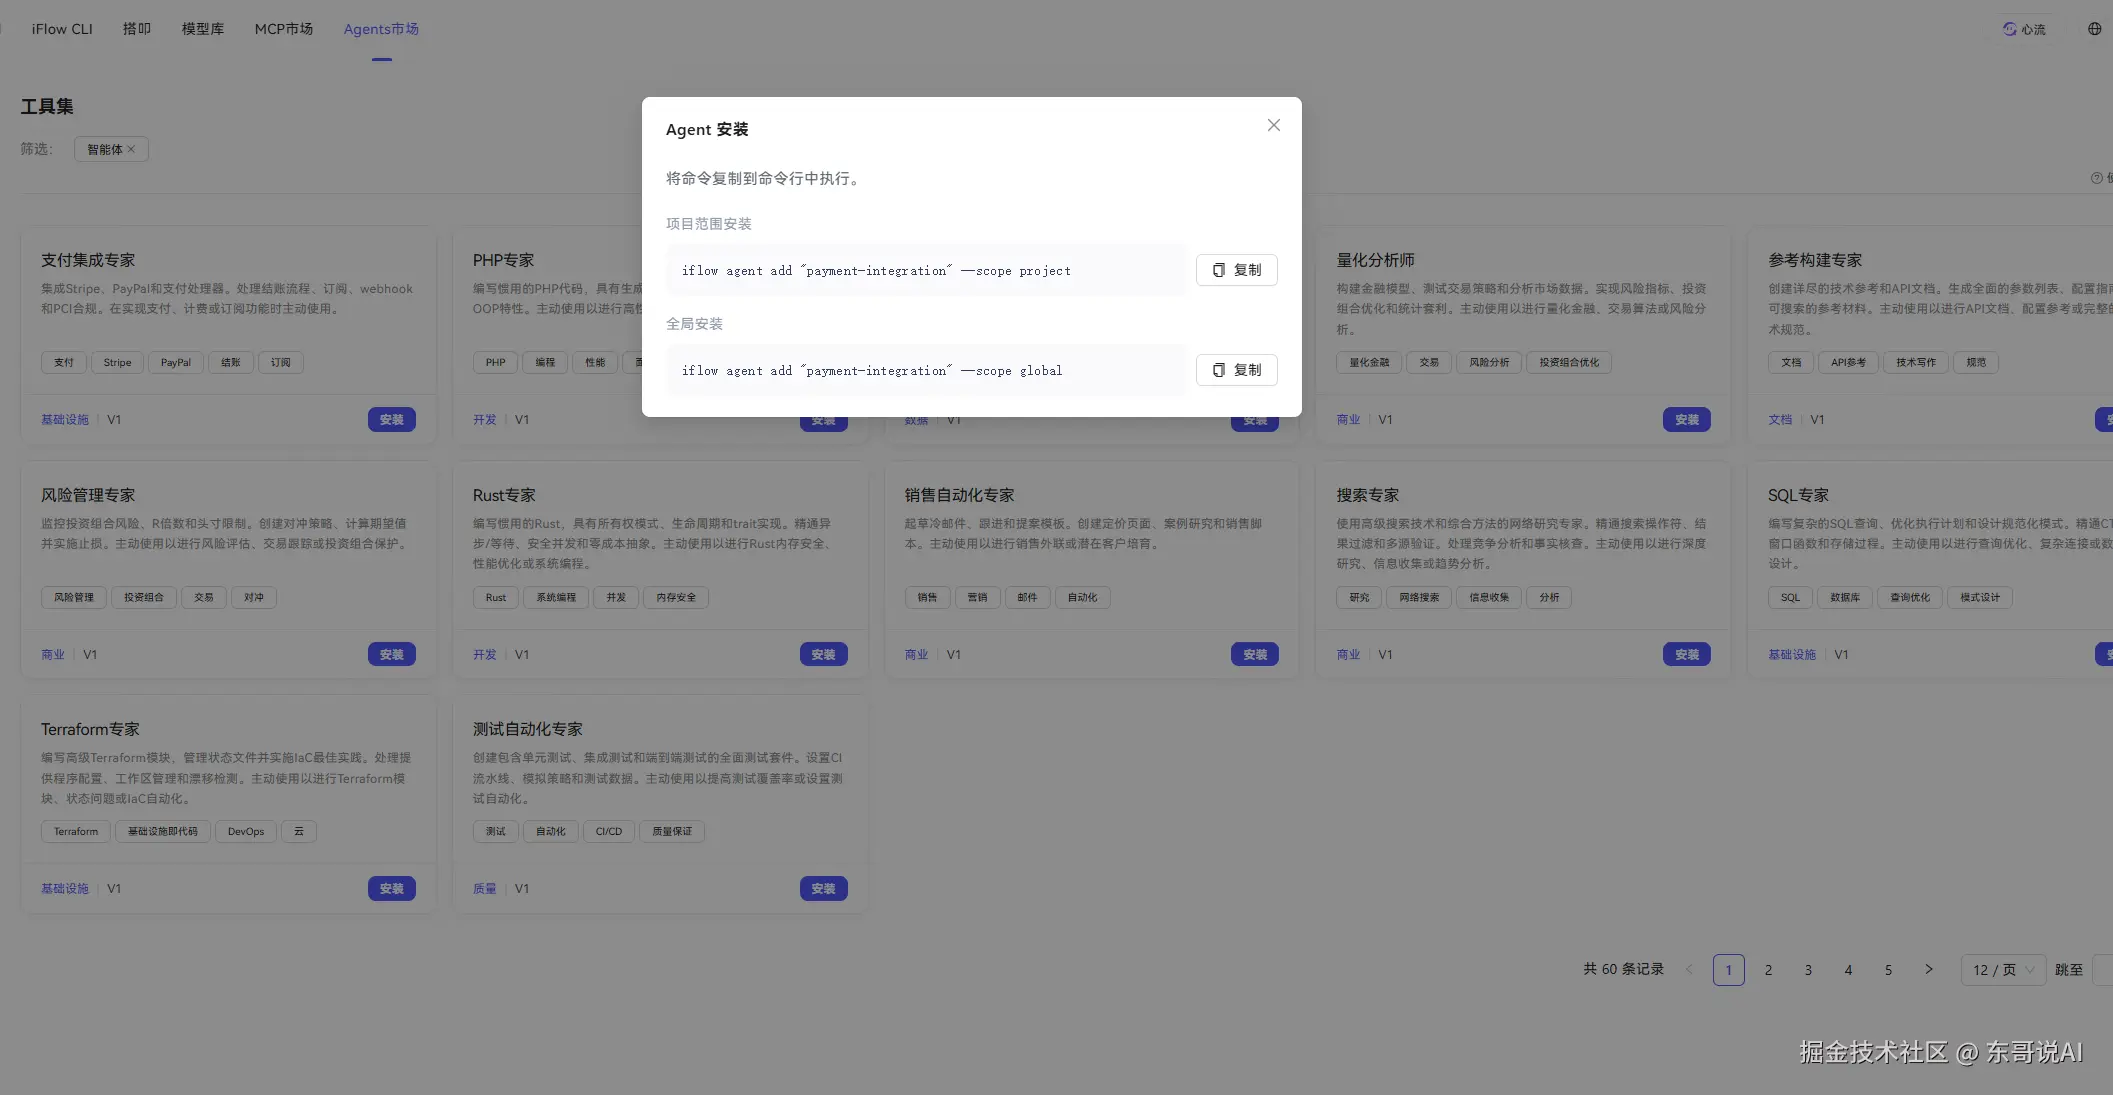The height and width of the screenshot is (1095, 2113).
Task: Copy the global-scope install command
Action: coord(1236,370)
